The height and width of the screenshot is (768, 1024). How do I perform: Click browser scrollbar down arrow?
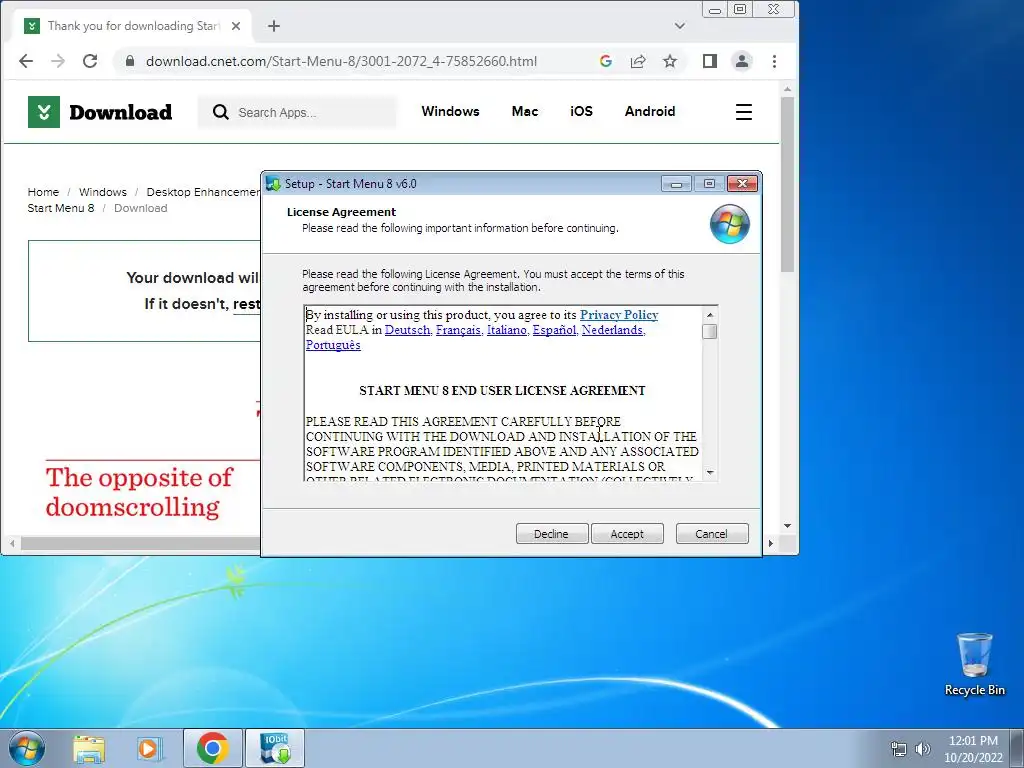point(788,526)
